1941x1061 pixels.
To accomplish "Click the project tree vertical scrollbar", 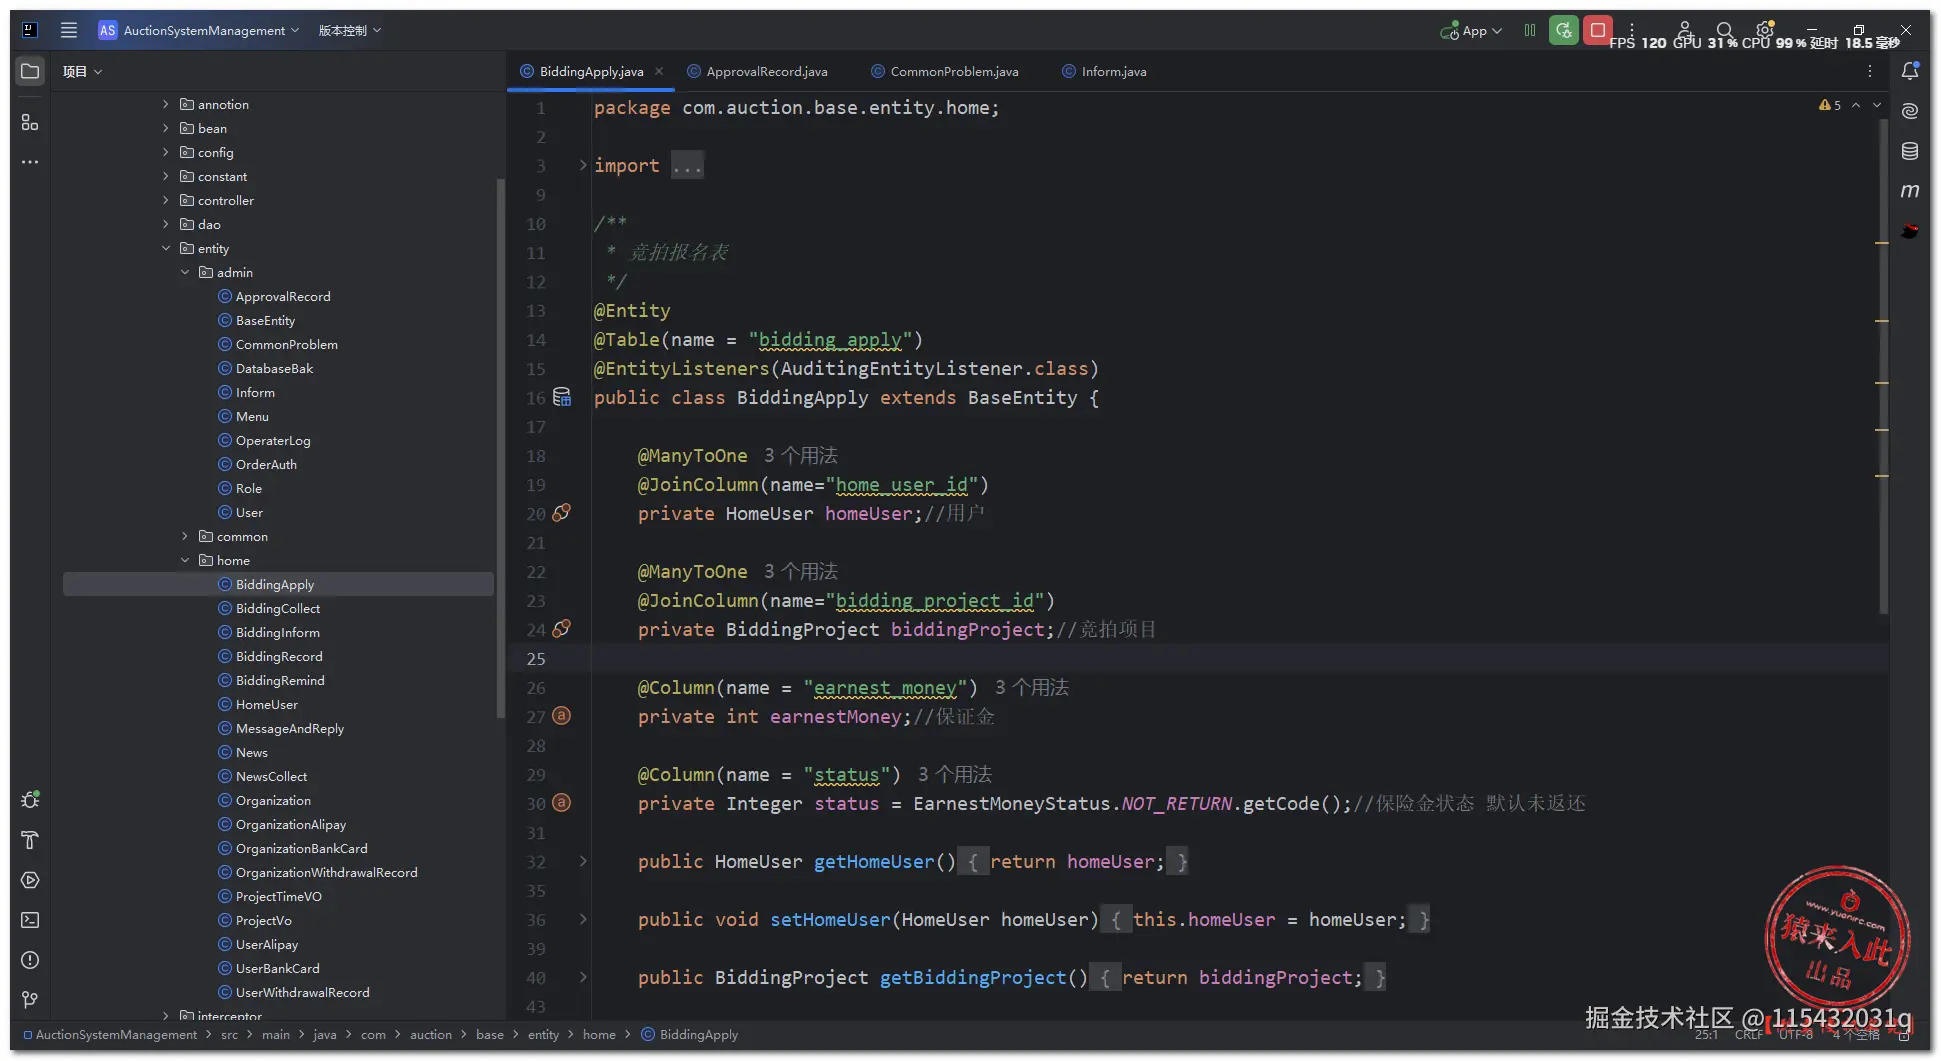I will (500, 448).
